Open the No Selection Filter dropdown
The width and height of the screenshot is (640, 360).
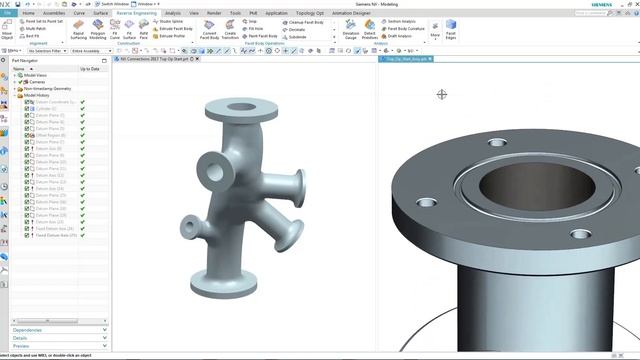click(x=47, y=51)
